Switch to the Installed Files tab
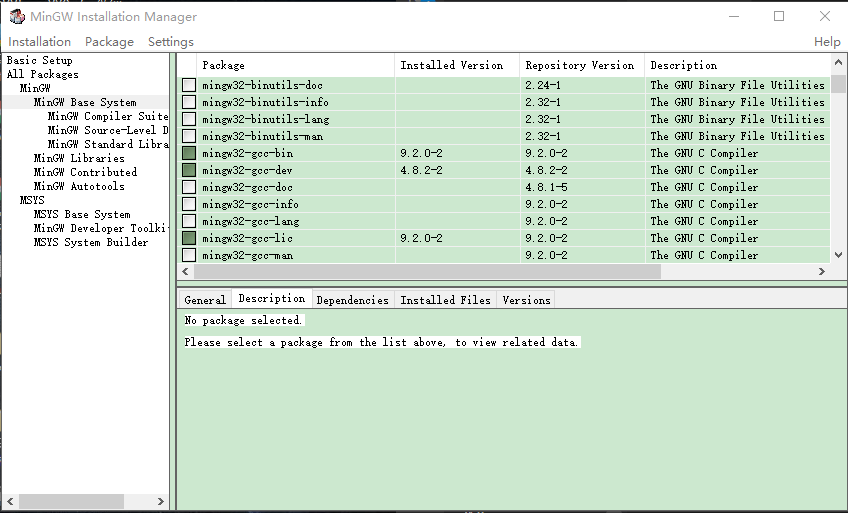Viewport: 848px width, 513px height. [445, 300]
